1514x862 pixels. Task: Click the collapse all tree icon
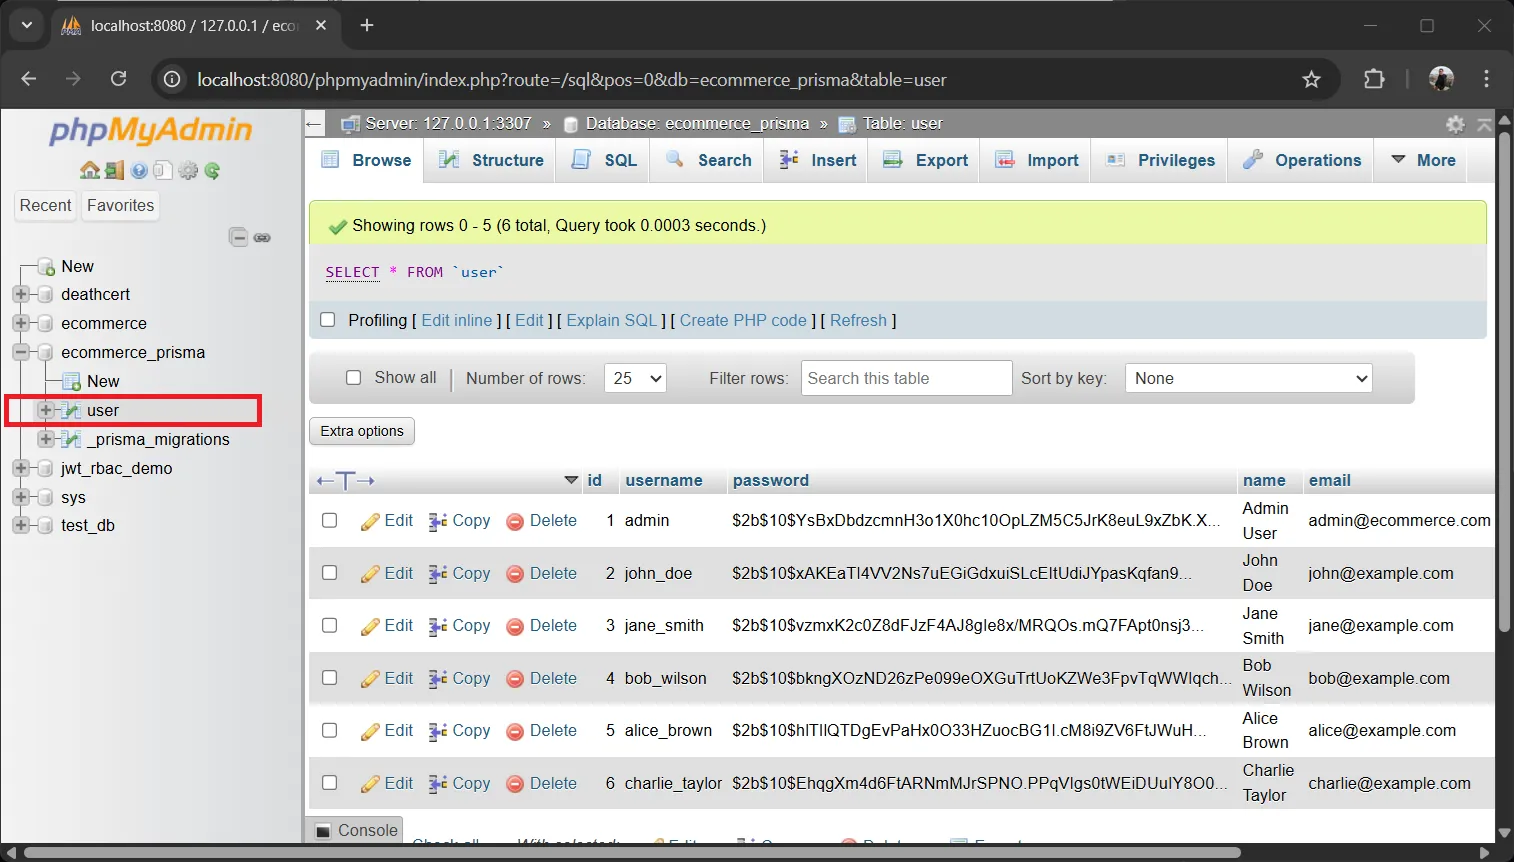click(x=238, y=237)
